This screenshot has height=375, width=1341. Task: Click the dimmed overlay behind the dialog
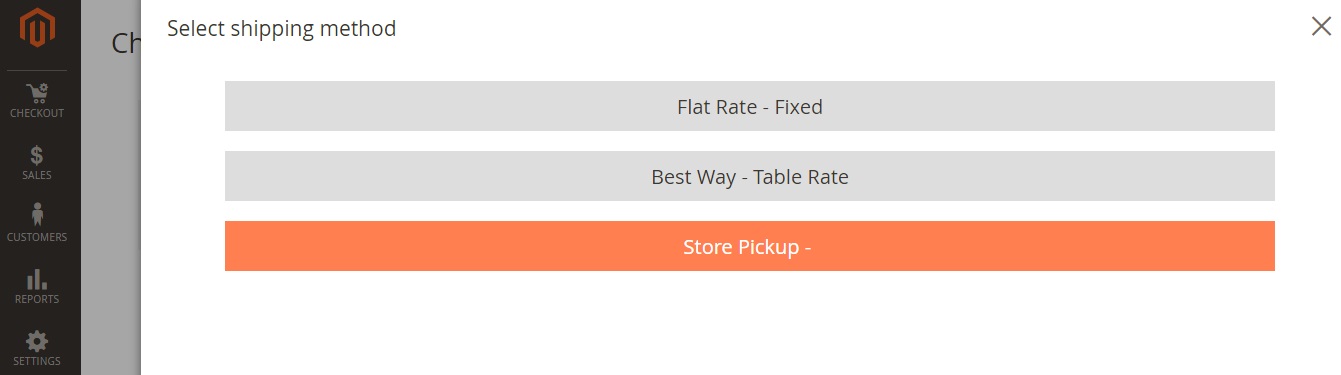[x=110, y=220]
